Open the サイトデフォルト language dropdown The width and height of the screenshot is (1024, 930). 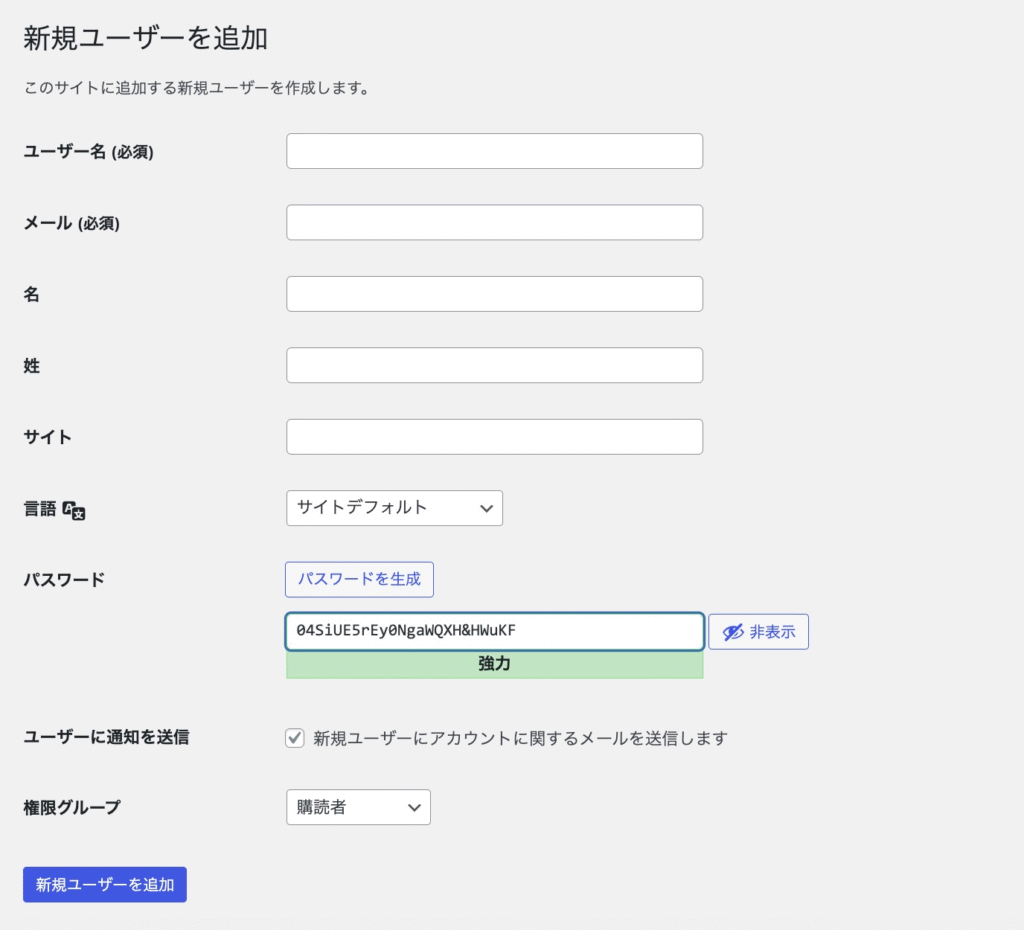[394, 508]
